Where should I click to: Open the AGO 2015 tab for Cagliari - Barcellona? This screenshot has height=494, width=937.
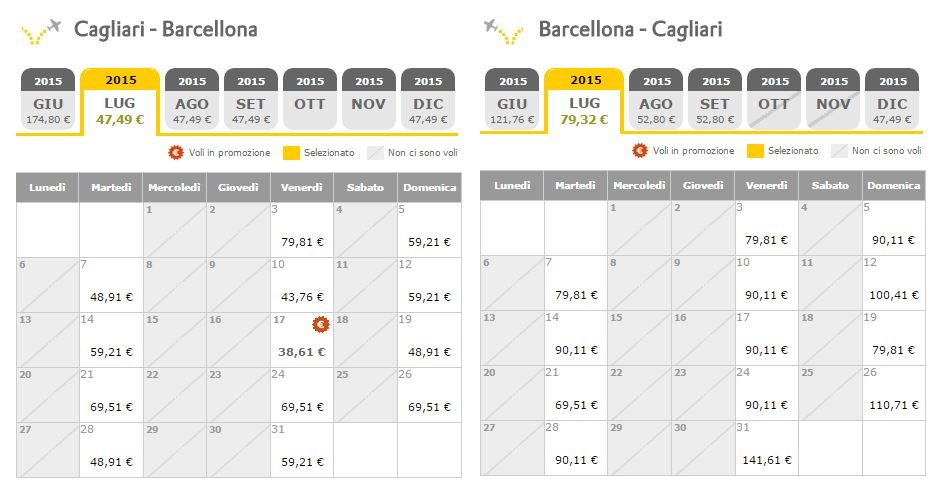click(192, 99)
